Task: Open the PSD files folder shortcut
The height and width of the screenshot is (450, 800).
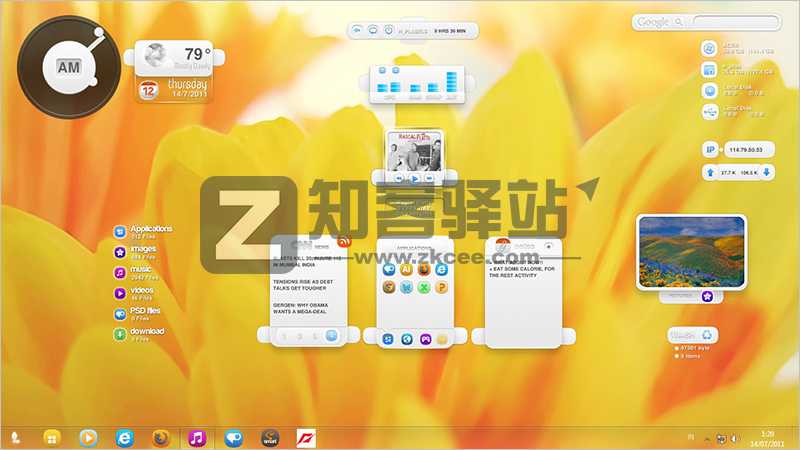Action: [x=137, y=313]
